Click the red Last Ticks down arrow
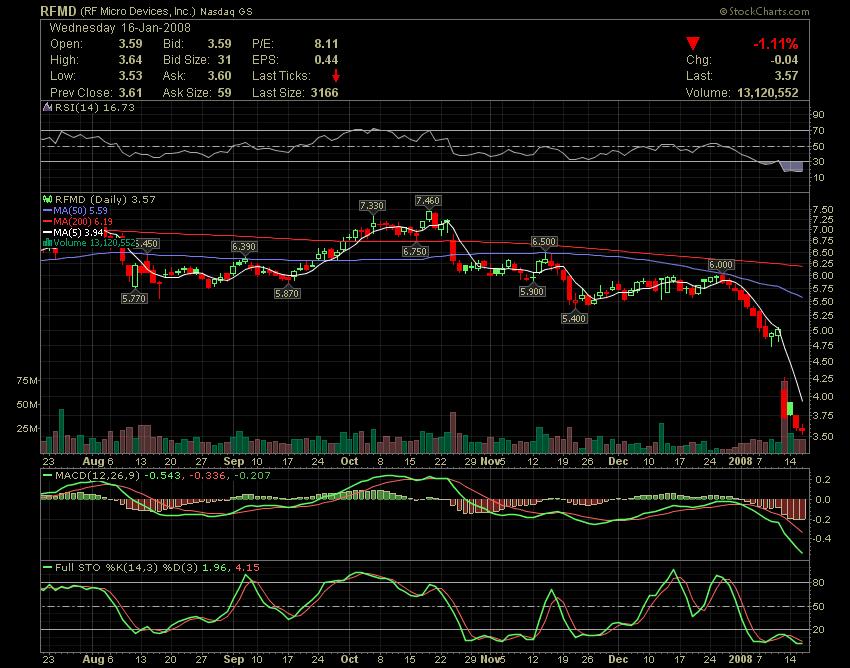The width and height of the screenshot is (850, 668). [336, 76]
